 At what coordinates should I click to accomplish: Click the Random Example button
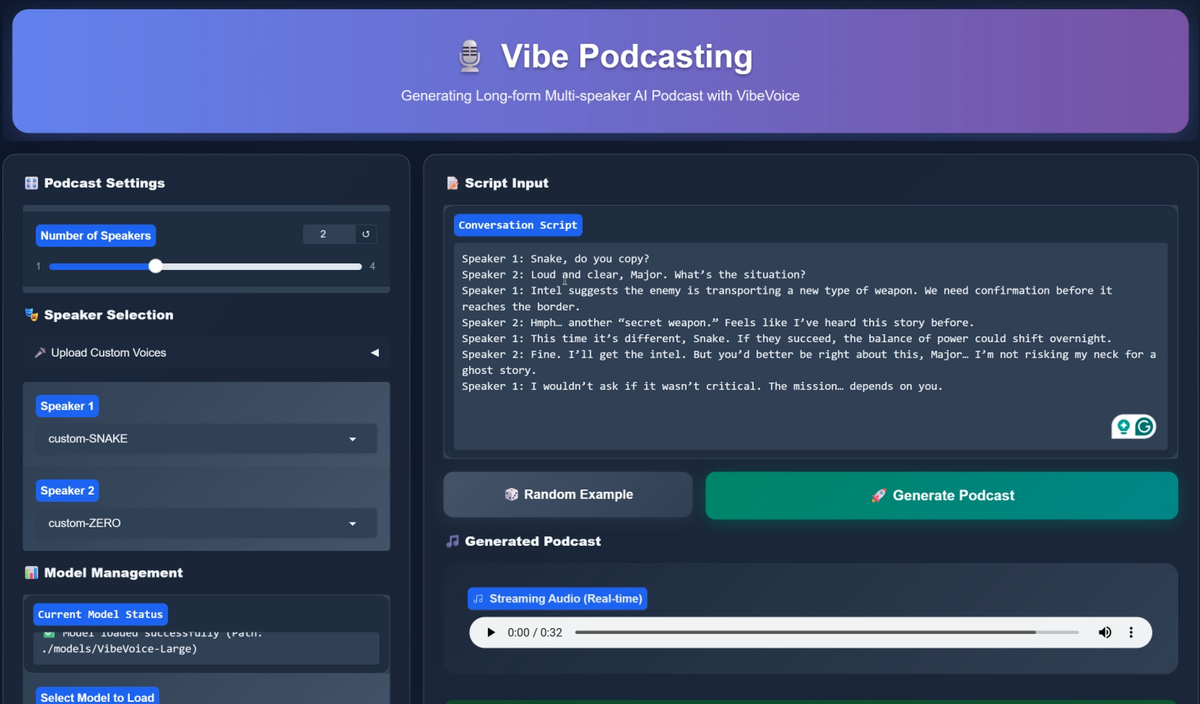568,494
